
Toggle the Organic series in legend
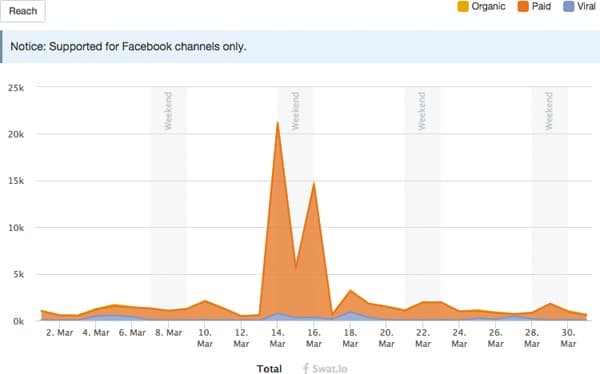tap(481, 7)
